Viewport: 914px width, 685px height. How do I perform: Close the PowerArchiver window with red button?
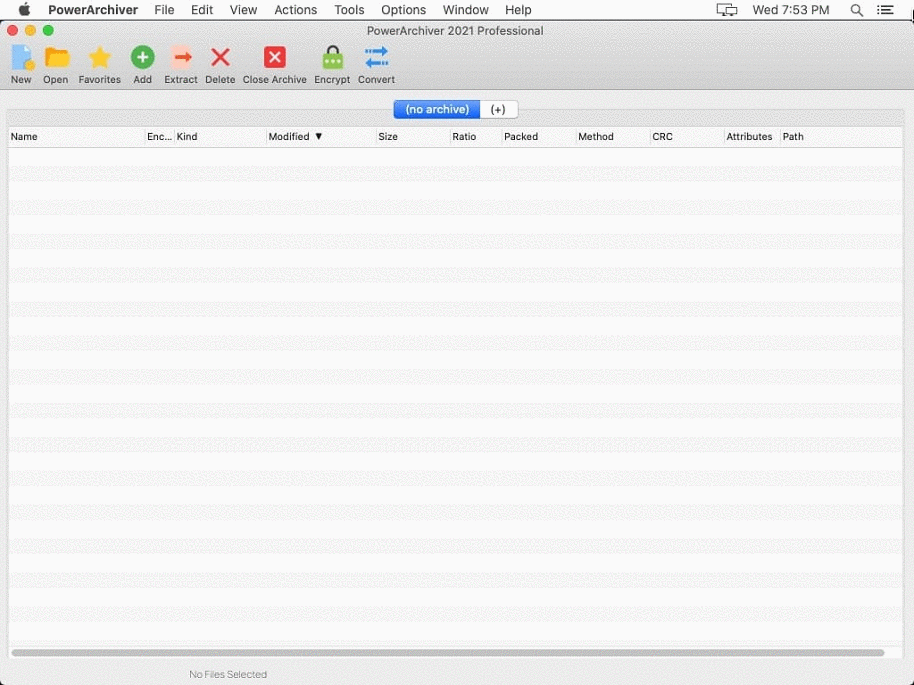(12, 30)
